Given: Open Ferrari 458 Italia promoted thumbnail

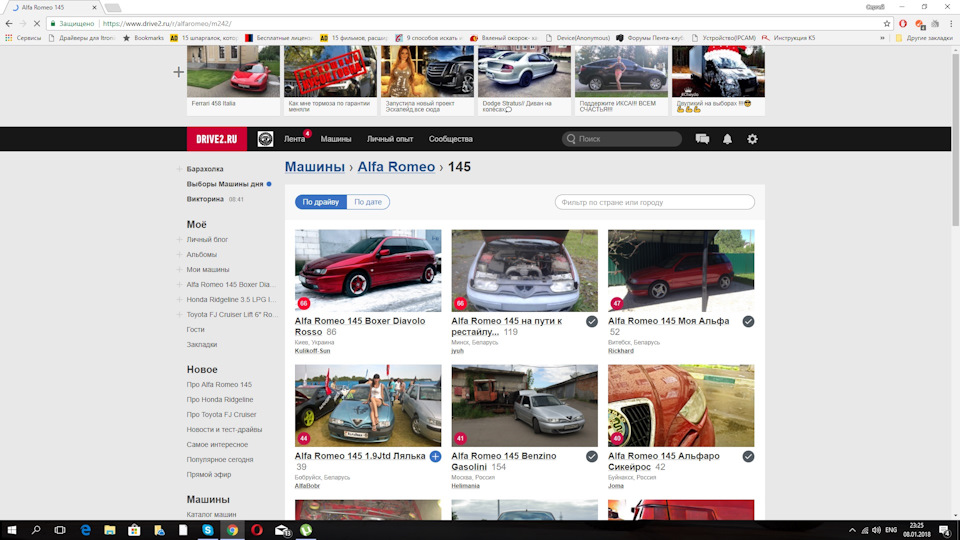Looking at the screenshot, I should (x=233, y=72).
